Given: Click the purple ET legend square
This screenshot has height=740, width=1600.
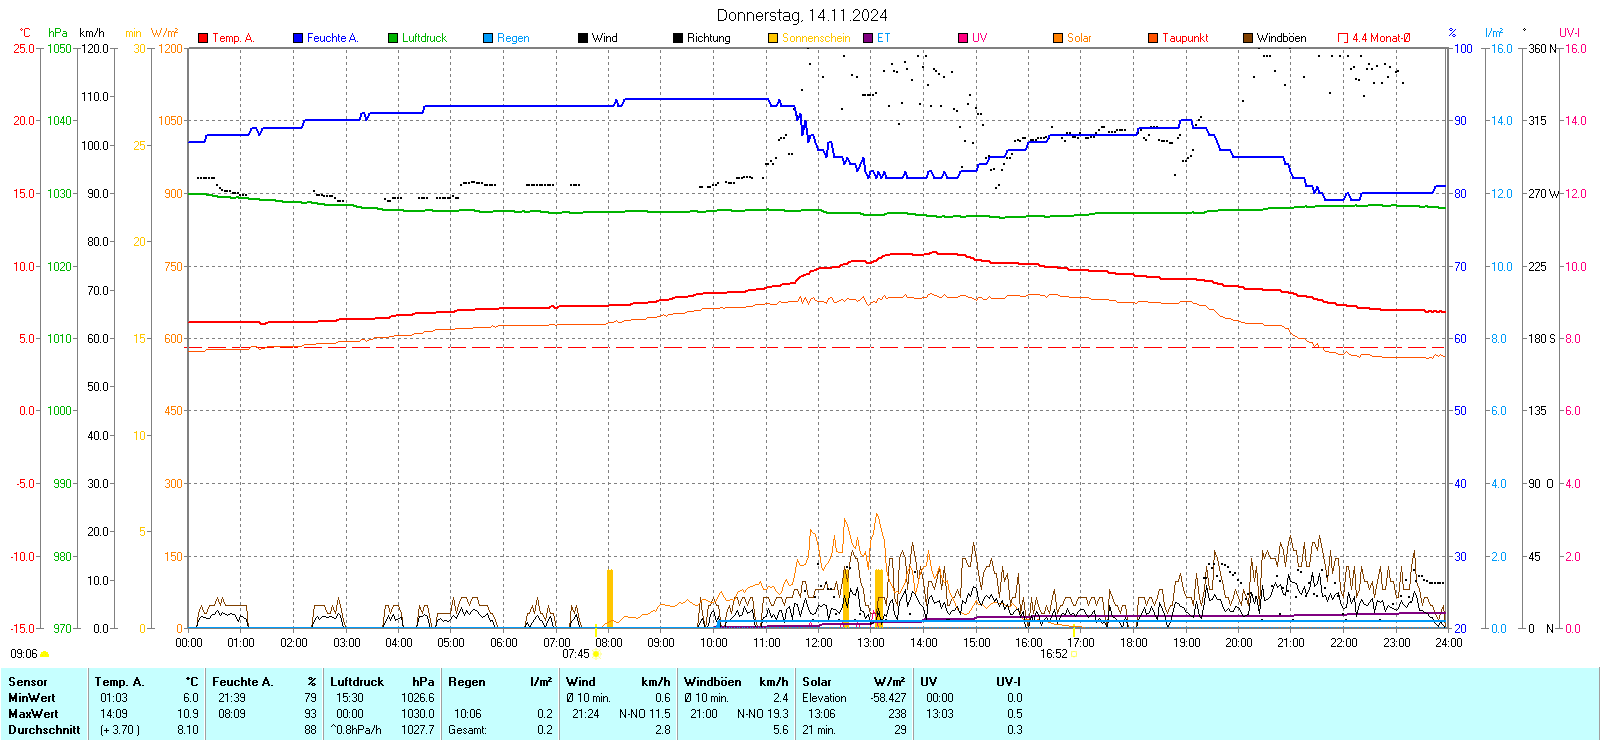Looking at the screenshot, I should click(x=868, y=38).
